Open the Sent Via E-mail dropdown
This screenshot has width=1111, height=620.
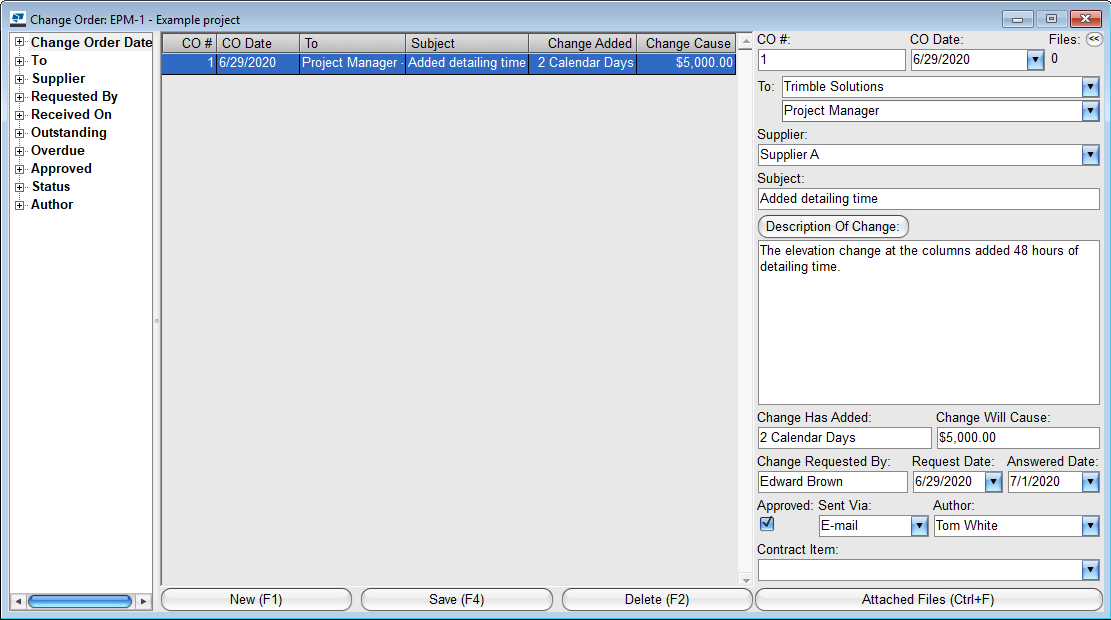click(919, 526)
